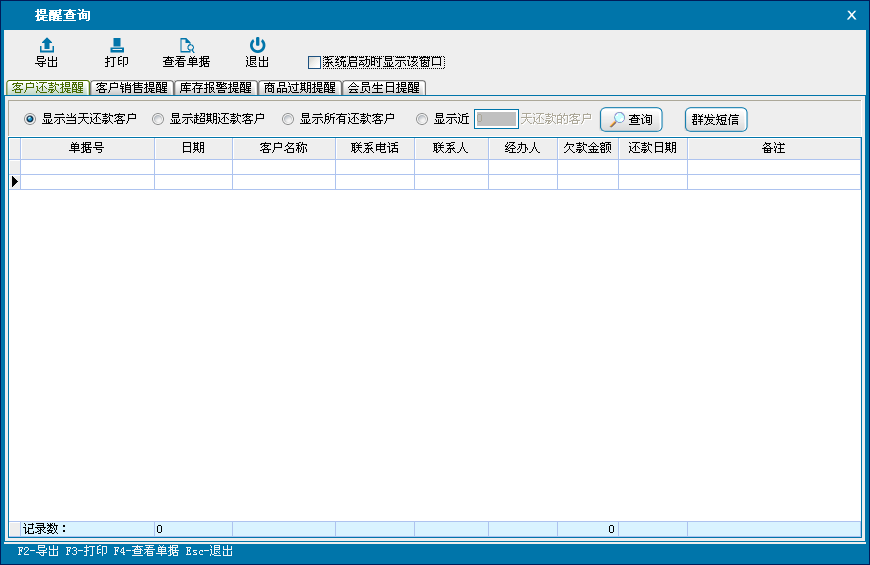
Task: Select 显示超期还款客户 radio option
Action: pos(158,119)
